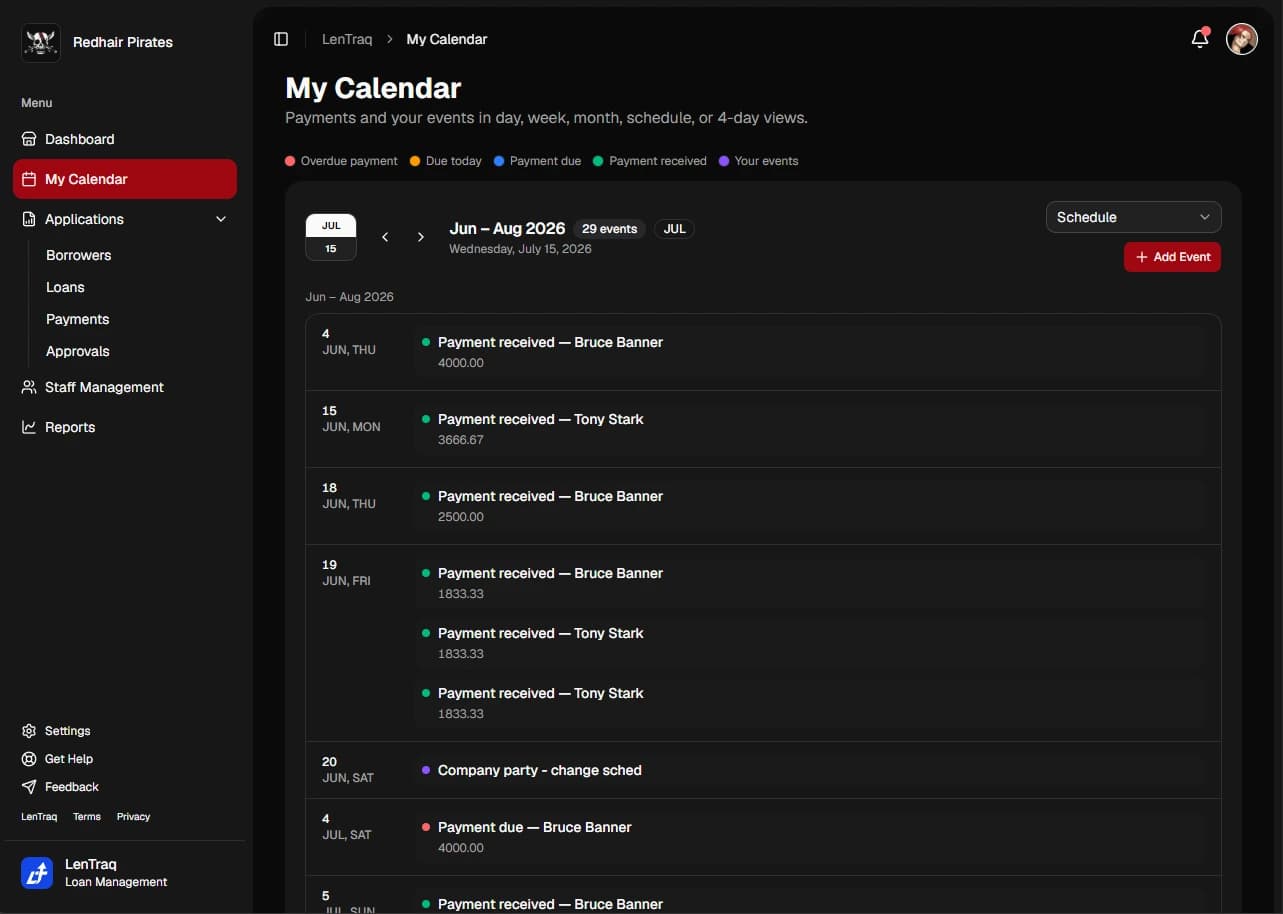Collapse the Applications submenu chevron
This screenshot has width=1283, height=914.
(221, 219)
